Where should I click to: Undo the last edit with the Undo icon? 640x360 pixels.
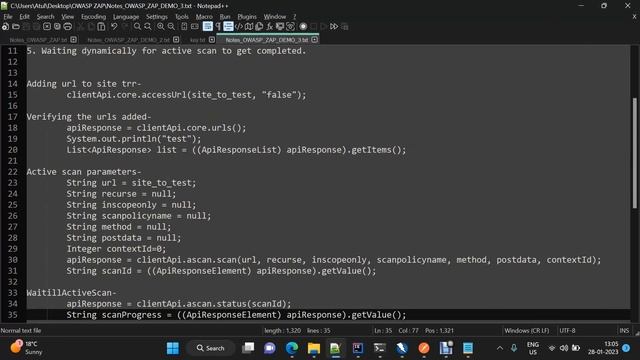(x=114, y=27)
